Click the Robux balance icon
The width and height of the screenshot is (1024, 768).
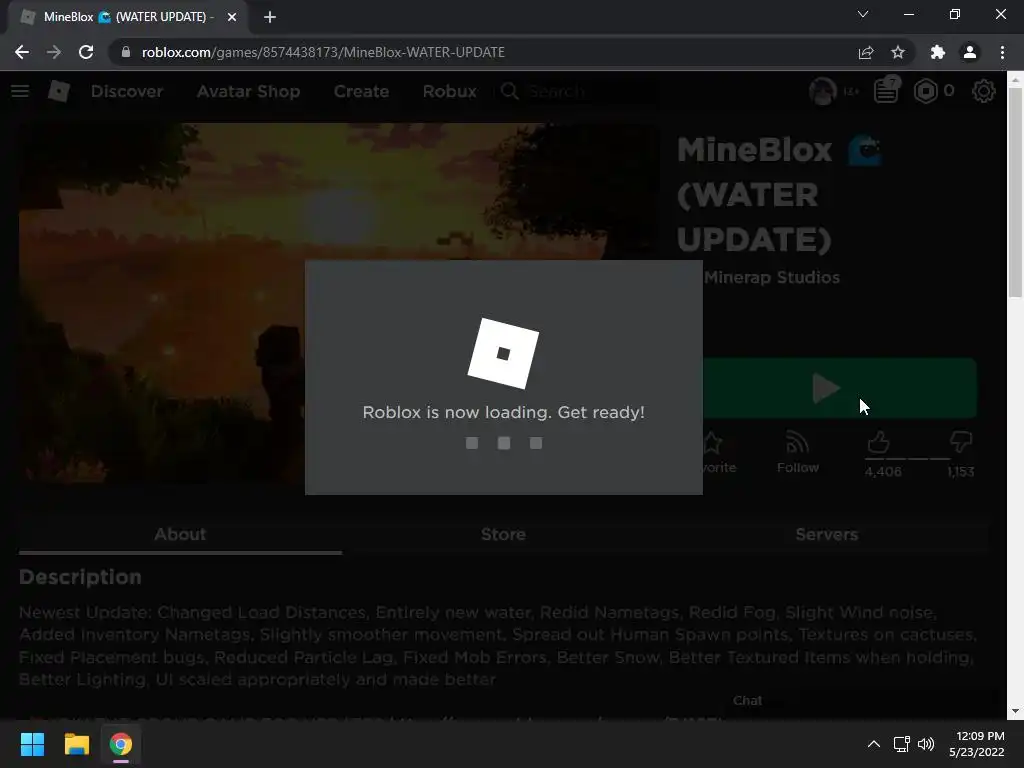(925, 91)
